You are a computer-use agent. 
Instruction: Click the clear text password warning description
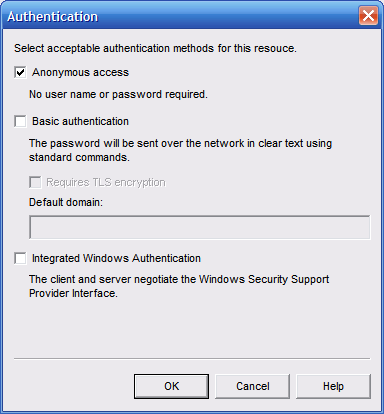click(180, 150)
